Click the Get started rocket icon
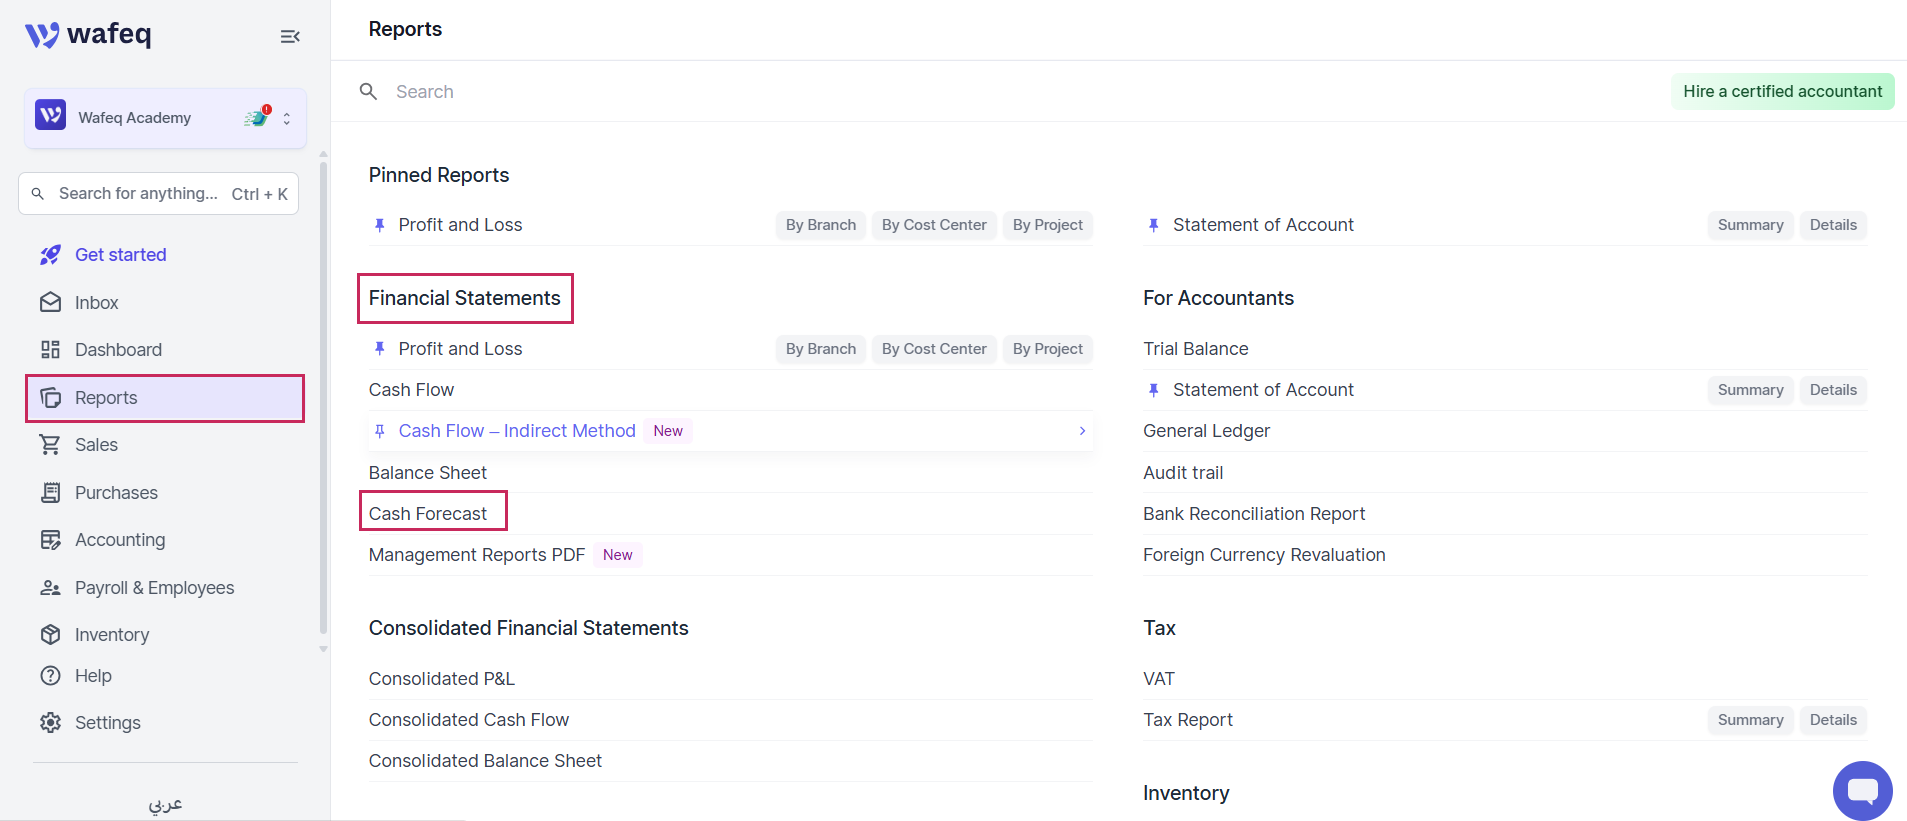Viewport: 1907px width, 821px height. coord(50,254)
